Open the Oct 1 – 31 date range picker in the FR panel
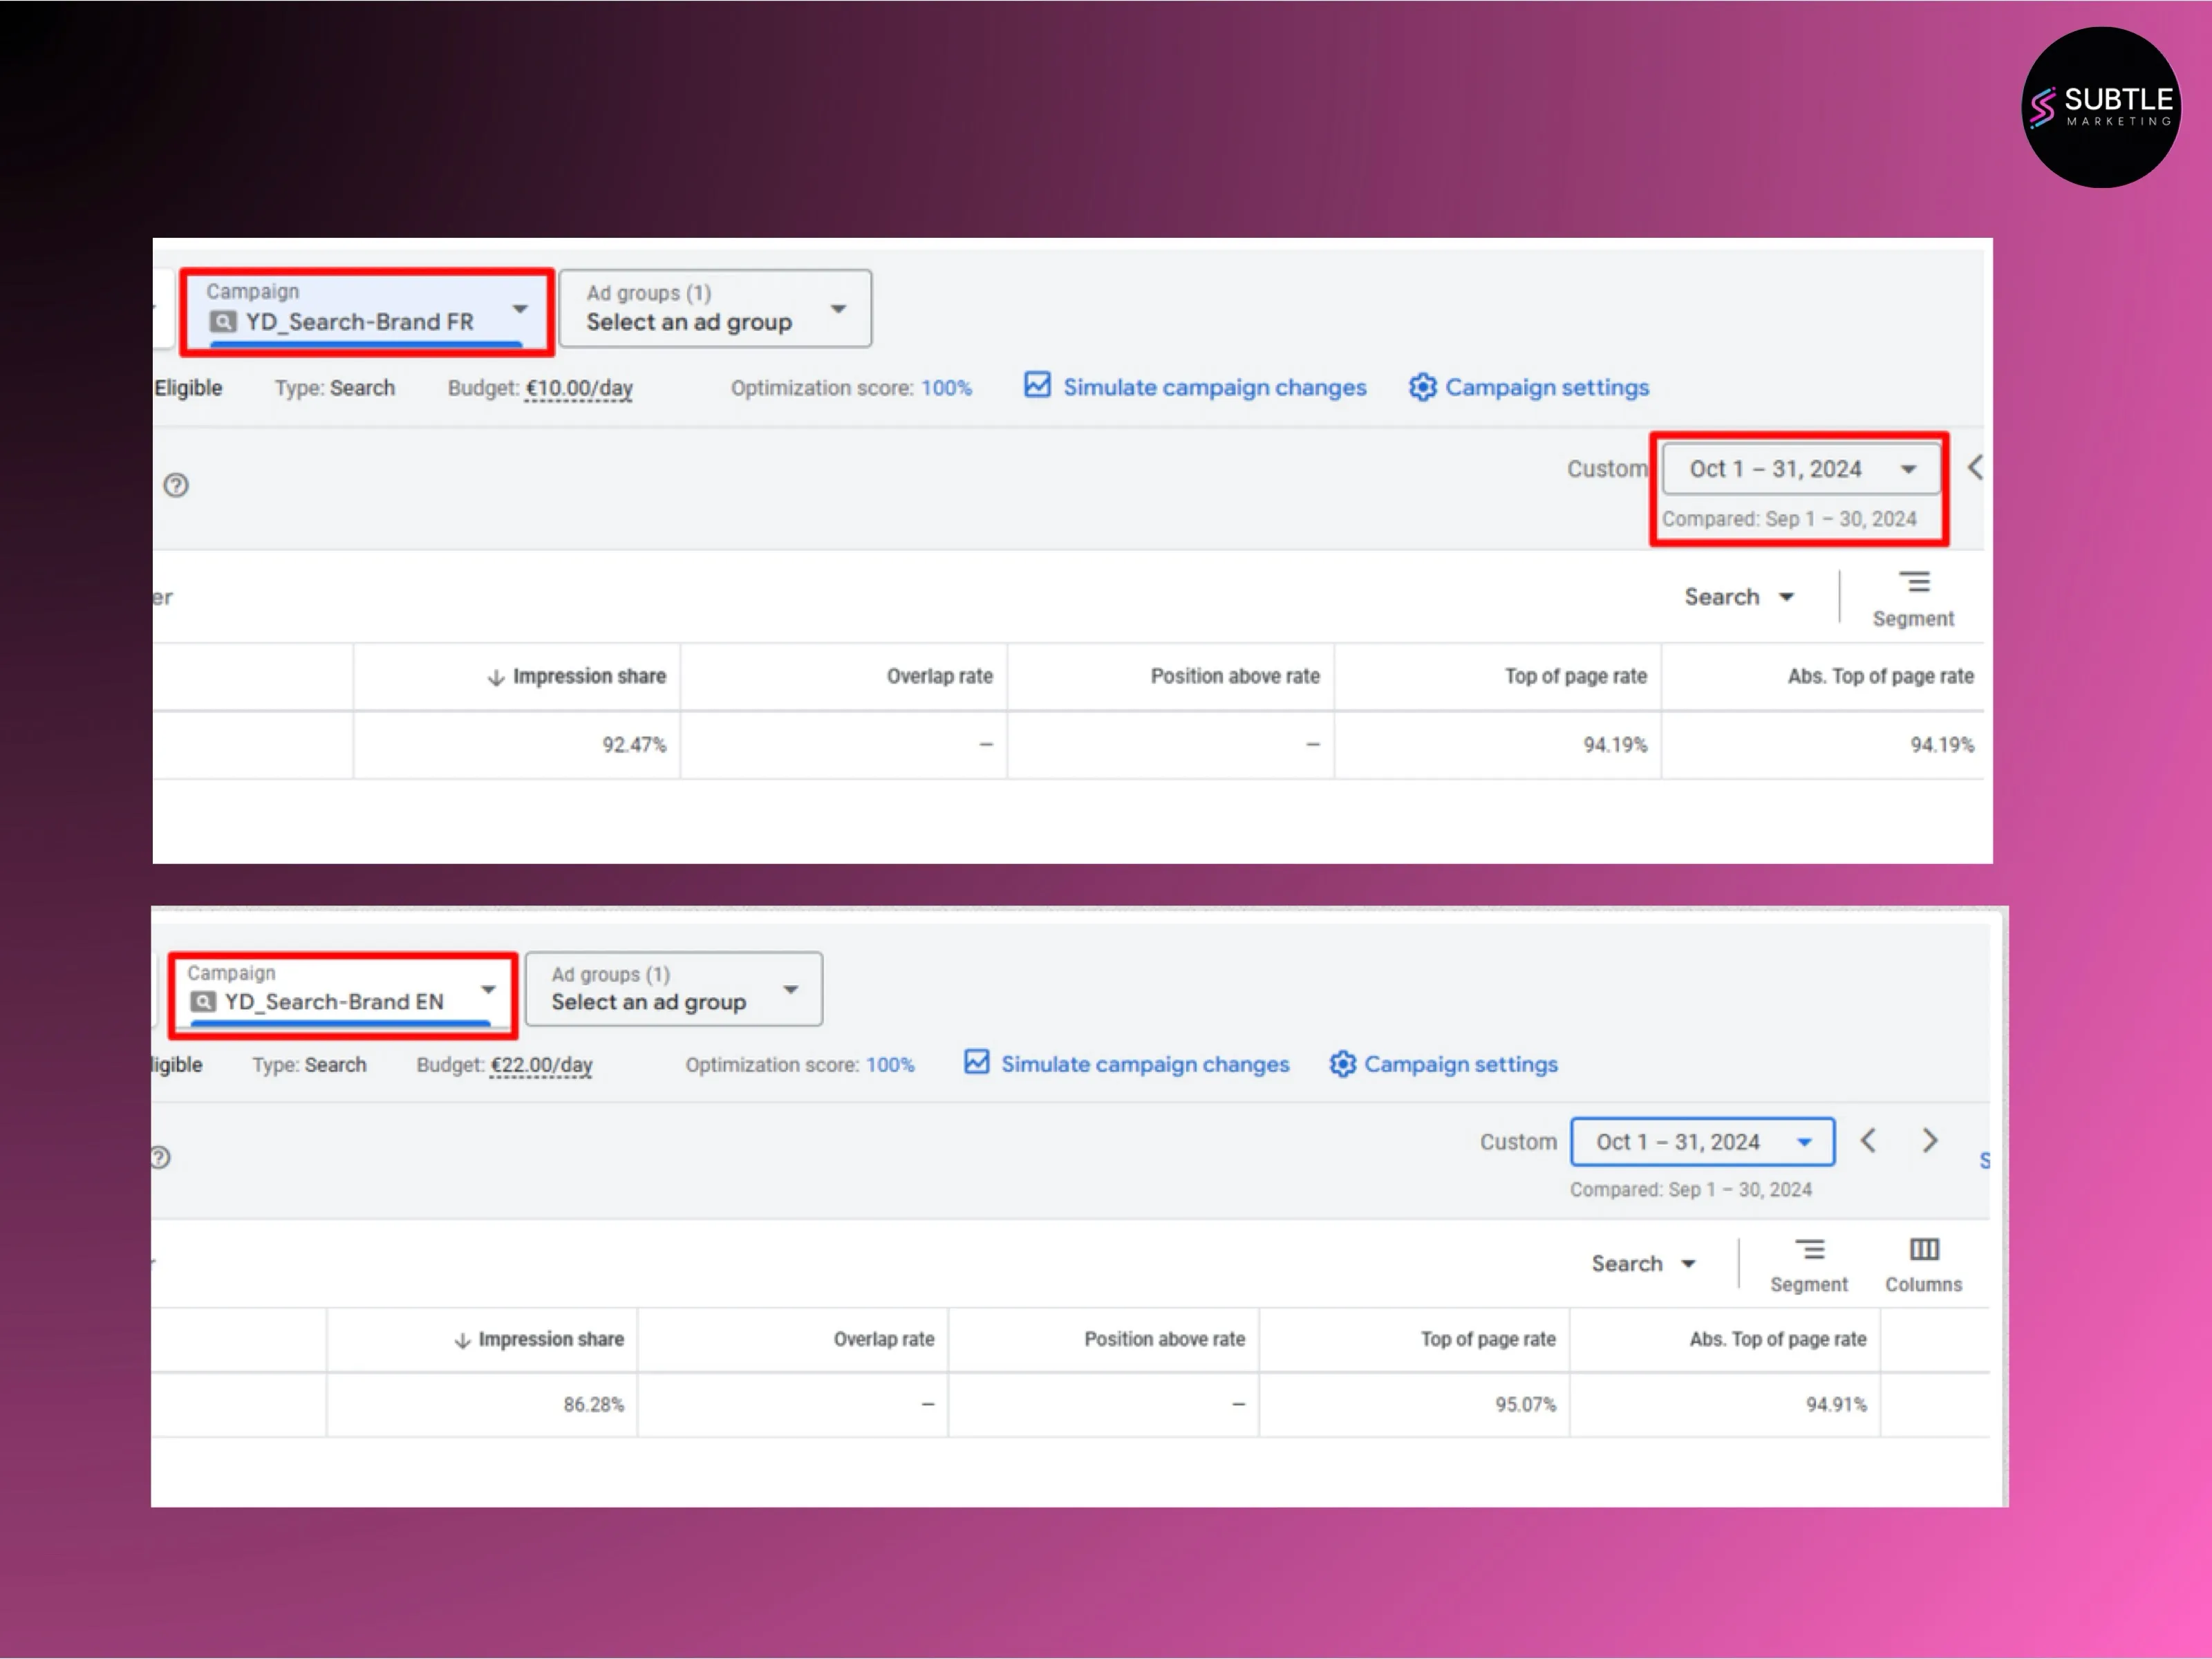 tap(1801, 469)
